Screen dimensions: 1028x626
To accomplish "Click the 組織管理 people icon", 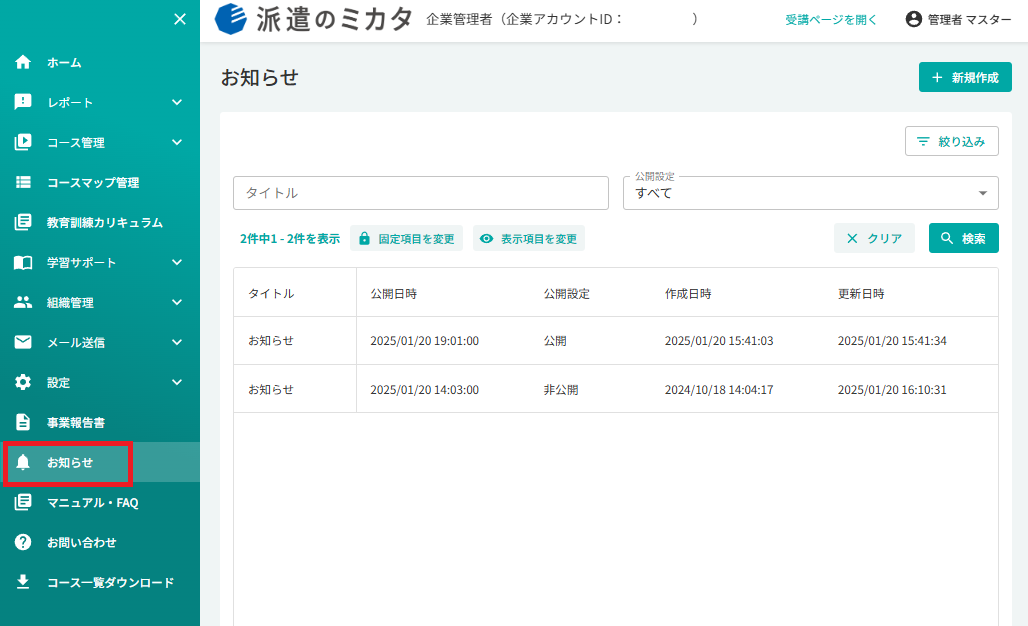I will point(23,302).
